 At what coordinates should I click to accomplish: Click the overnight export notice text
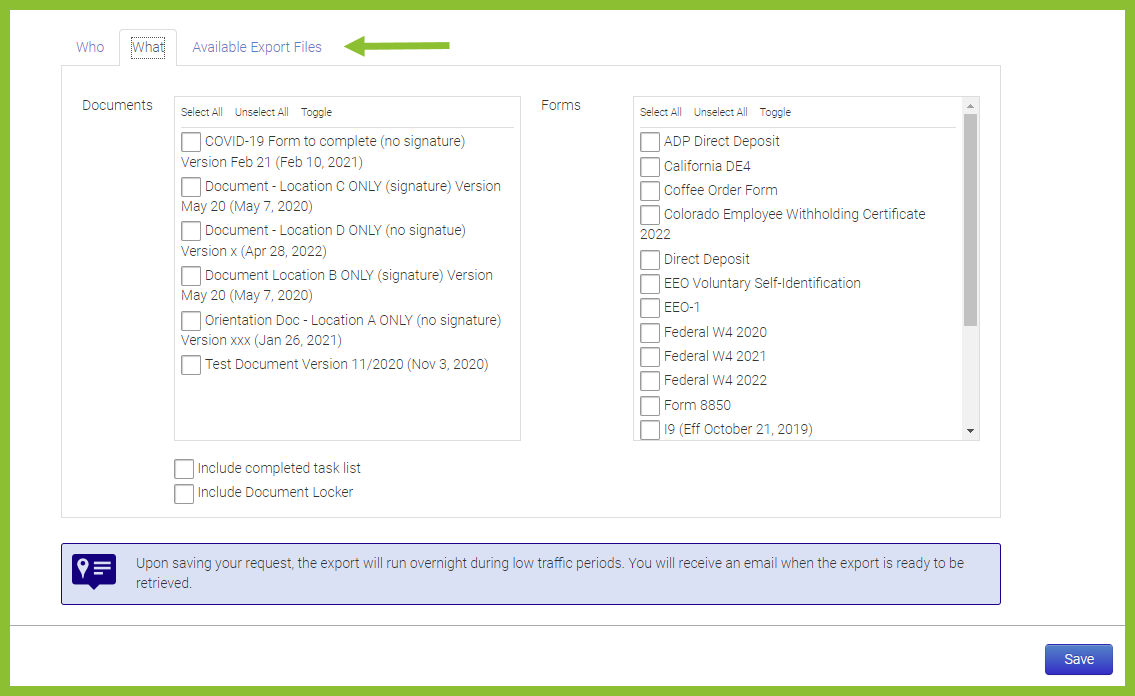550,573
